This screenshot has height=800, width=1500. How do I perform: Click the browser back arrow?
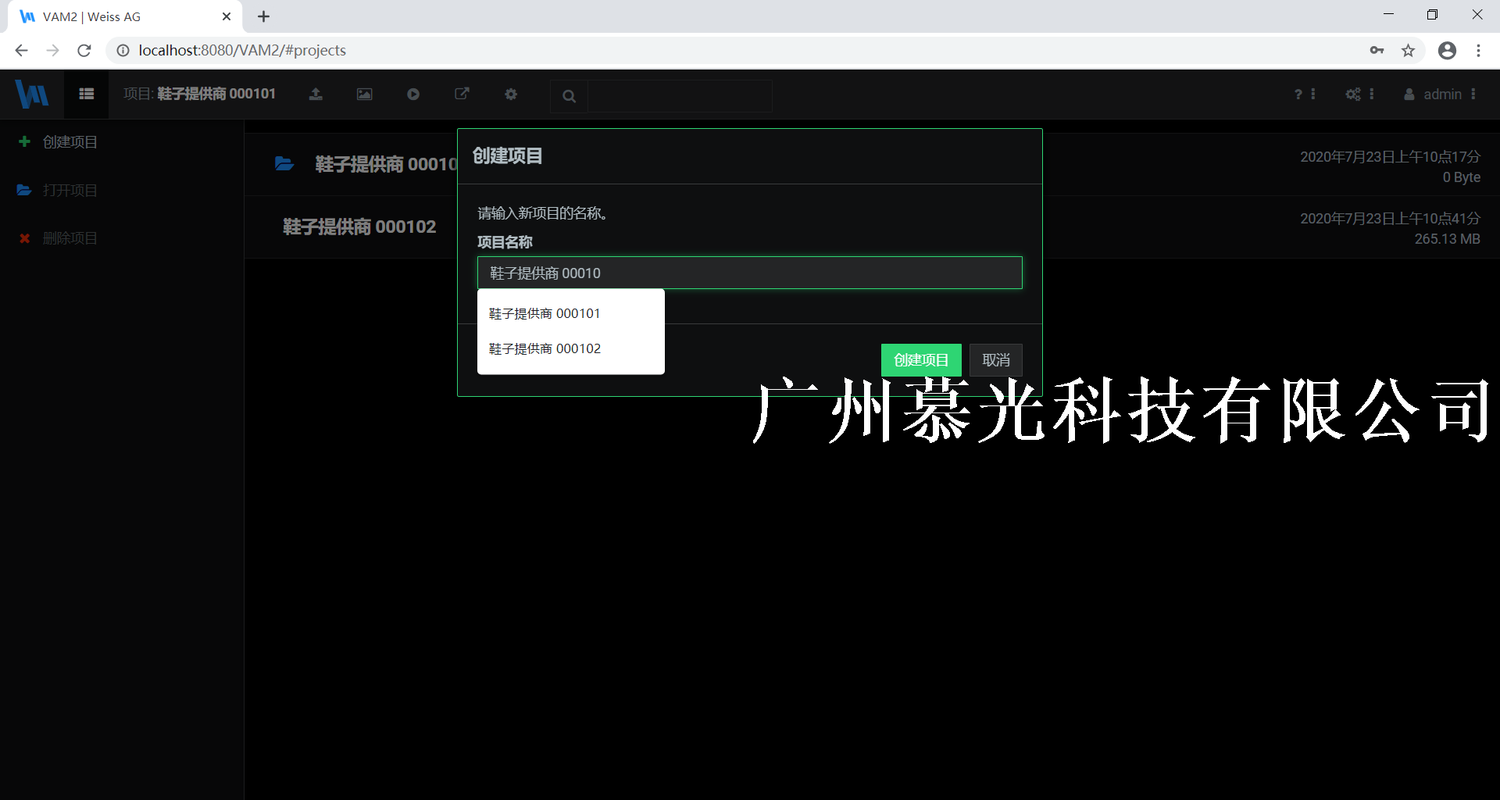tap(22, 50)
